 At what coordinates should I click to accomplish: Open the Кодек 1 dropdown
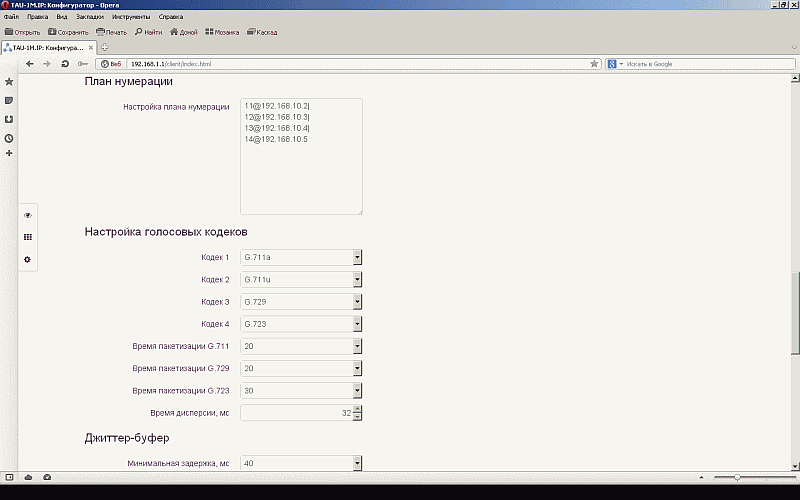(x=301, y=257)
